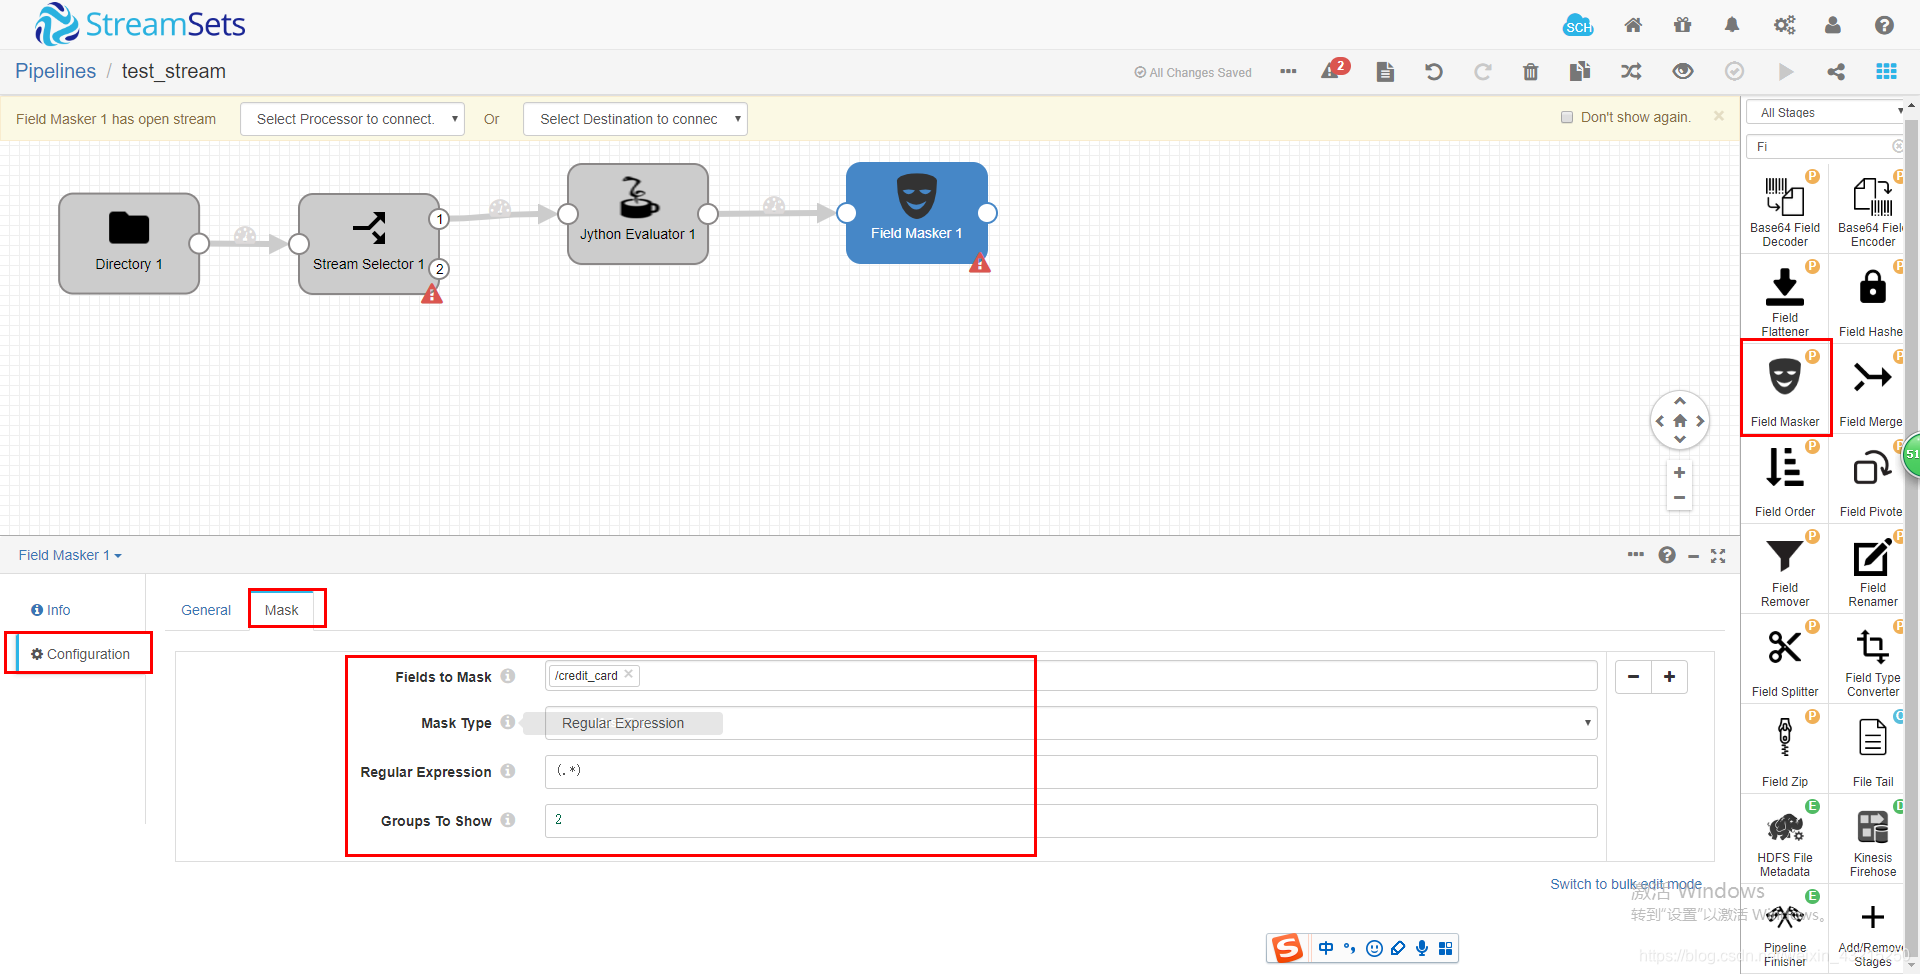Undo the last pipeline change
This screenshot has width=1920, height=974.
[x=1434, y=71]
